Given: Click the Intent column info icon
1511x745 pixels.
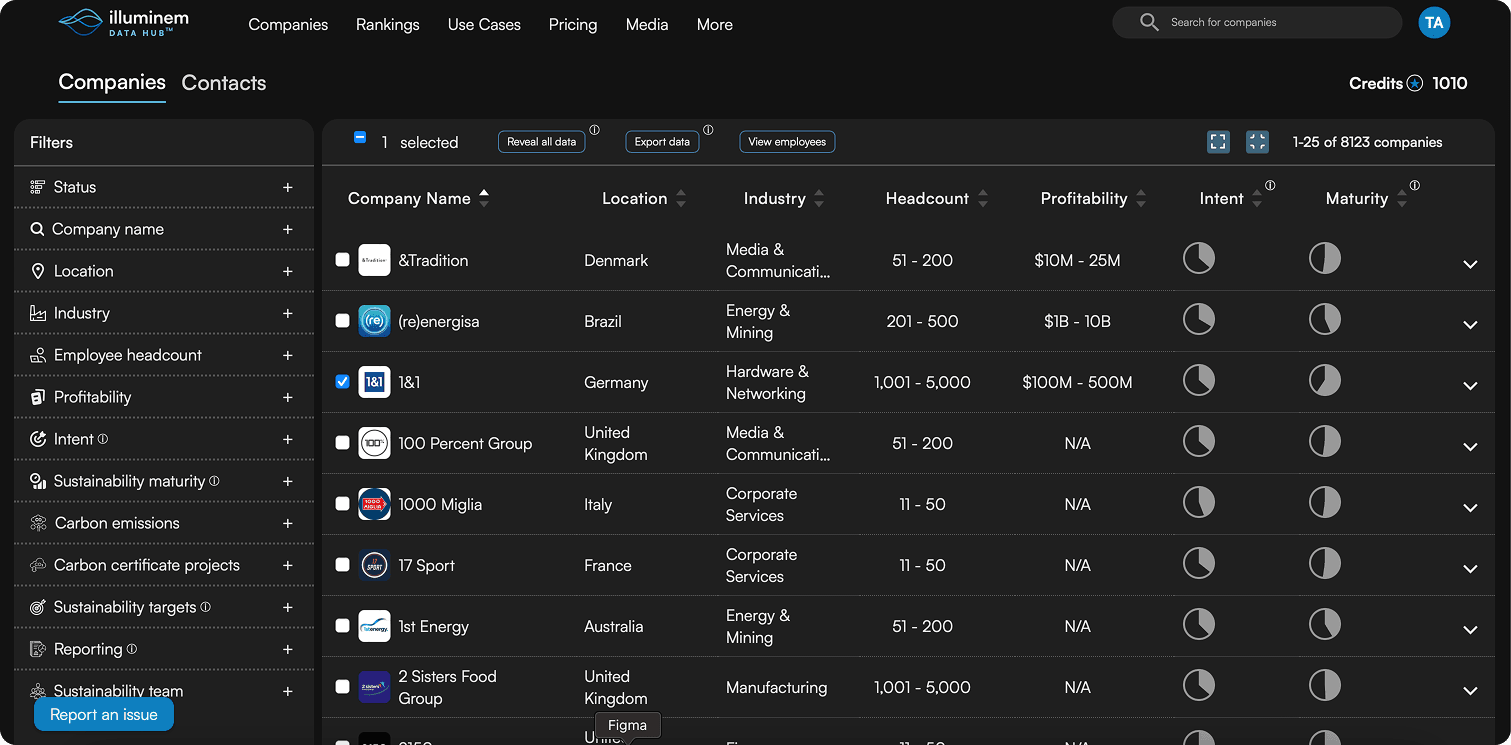Looking at the screenshot, I should pos(1270,186).
